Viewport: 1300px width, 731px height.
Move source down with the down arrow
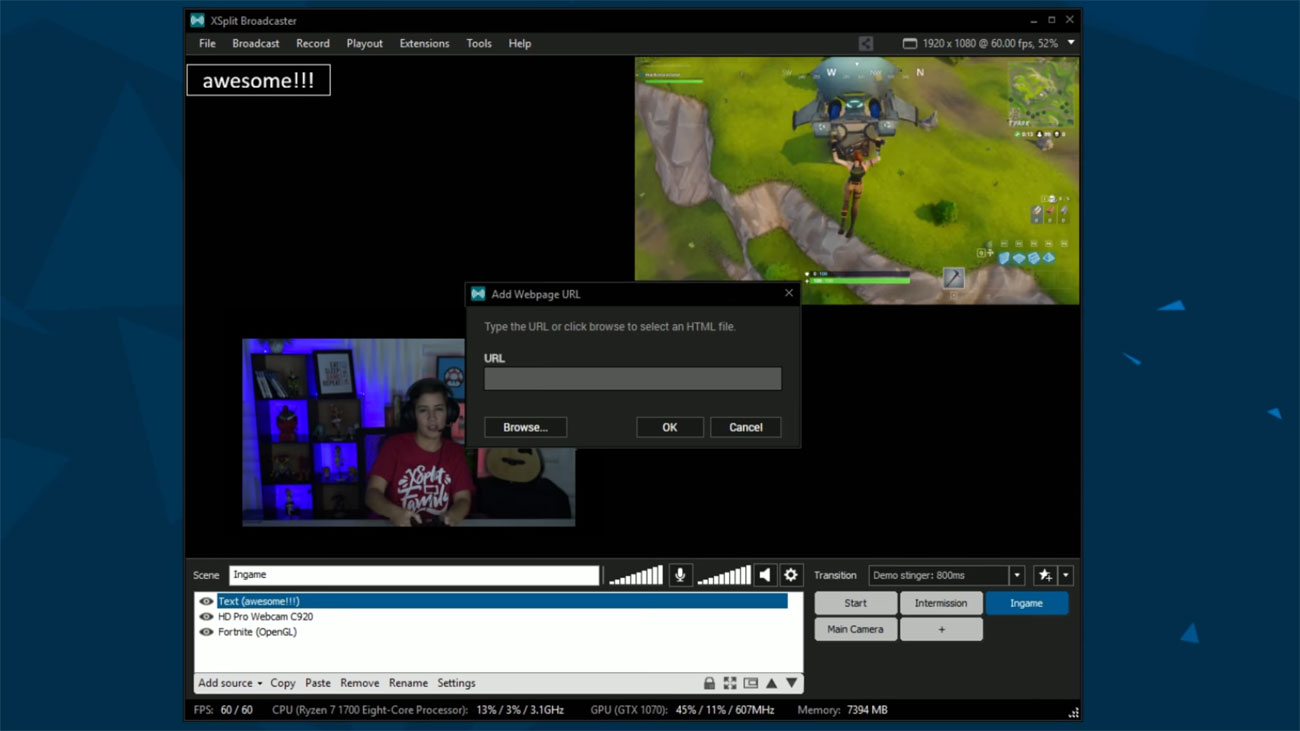point(792,683)
